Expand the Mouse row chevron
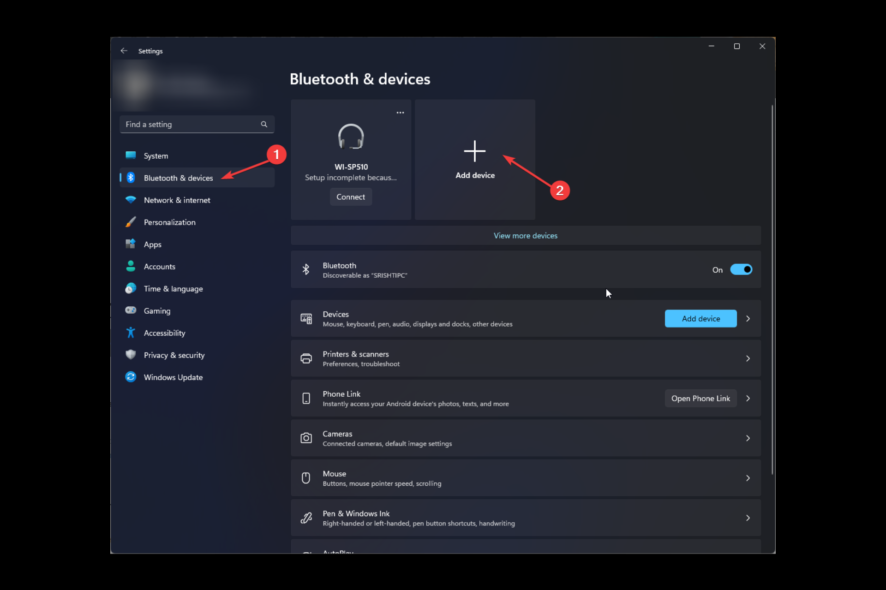886x590 pixels. coord(748,478)
